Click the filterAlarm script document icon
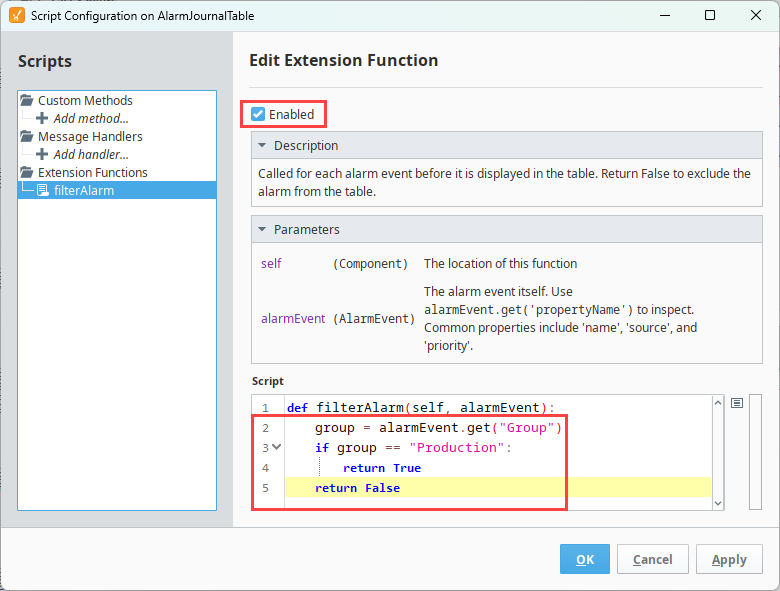This screenshot has width=780, height=591. coord(43,190)
